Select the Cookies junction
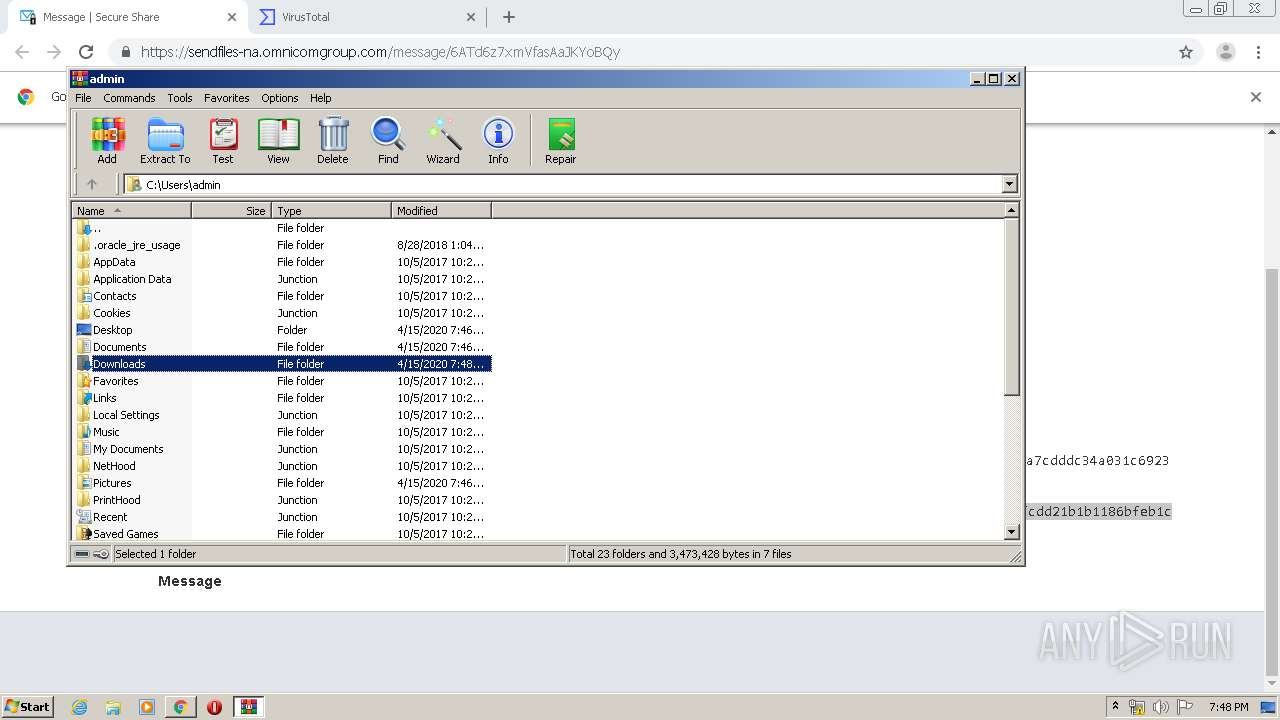The height and width of the screenshot is (720, 1280). [281, 313]
